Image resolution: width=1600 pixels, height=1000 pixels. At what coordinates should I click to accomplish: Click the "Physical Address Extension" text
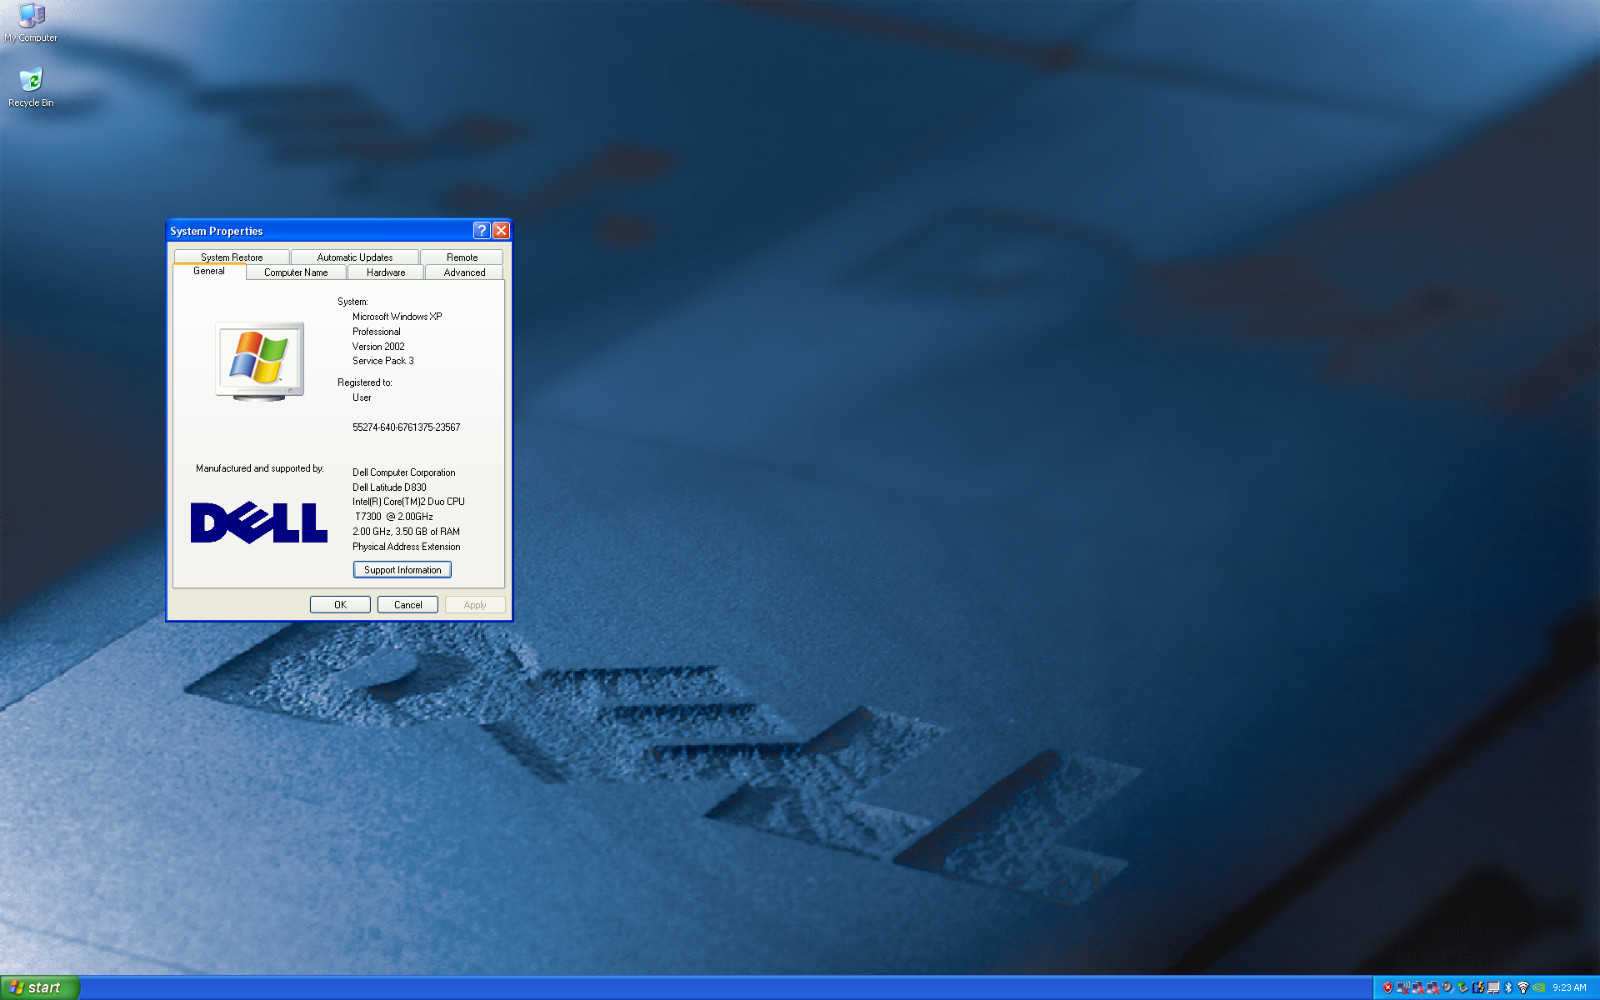pos(406,547)
